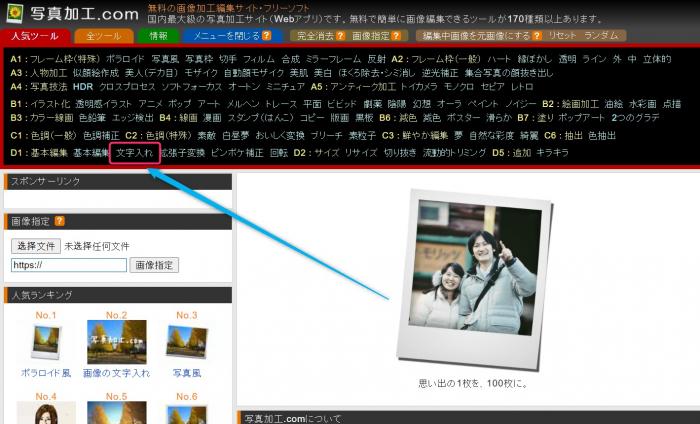The image size is (700, 424).
Task: Open the 立体的 frame link
Action: pos(657,59)
